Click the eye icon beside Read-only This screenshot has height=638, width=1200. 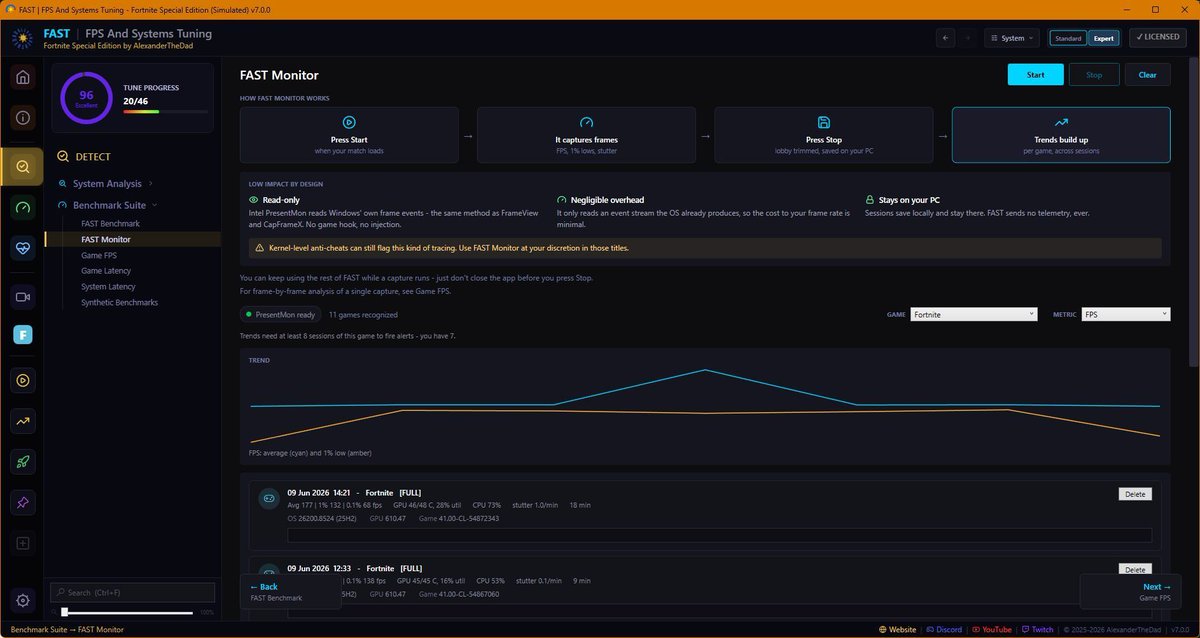pos(254,200)
